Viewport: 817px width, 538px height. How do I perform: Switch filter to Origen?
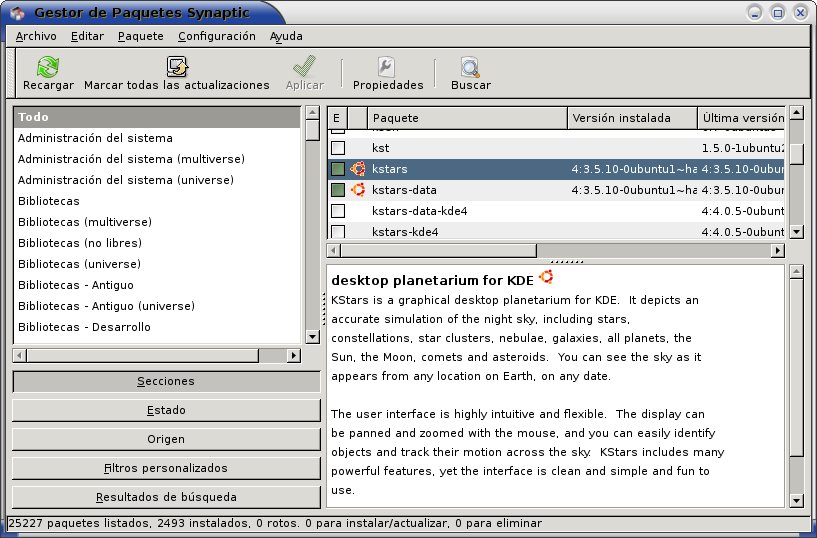pos(166,439)
